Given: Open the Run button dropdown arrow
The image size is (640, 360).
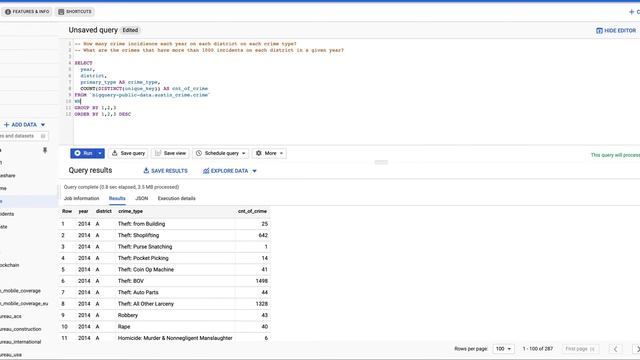Looking at the screenshot, I should pyautogui.click(x=100, y=153).
